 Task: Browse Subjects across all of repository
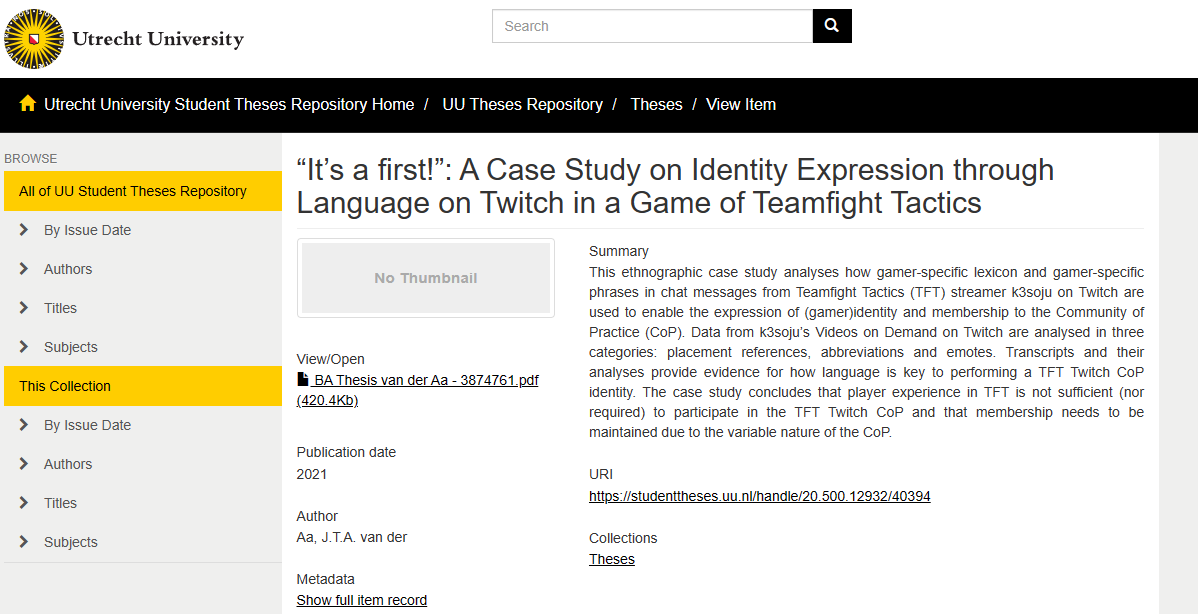click(x=71, y=347)
